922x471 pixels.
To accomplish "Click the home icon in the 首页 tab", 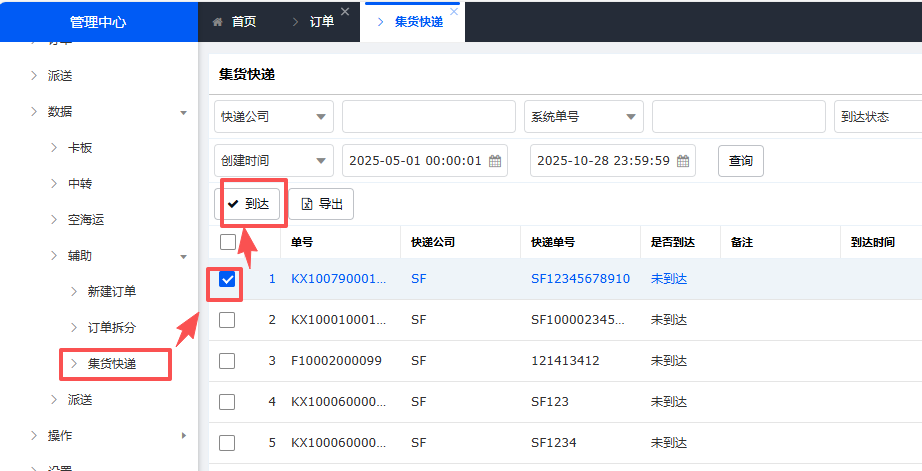I will click(217, 21).
